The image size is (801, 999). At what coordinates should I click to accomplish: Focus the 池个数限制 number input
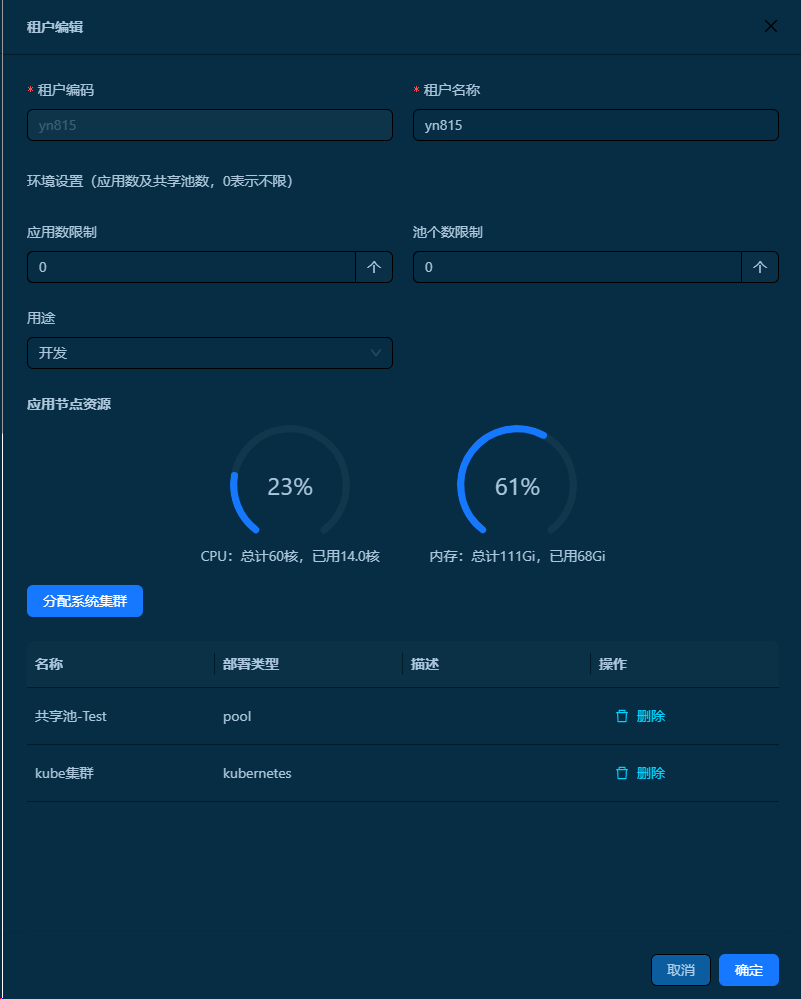[577, 267]
